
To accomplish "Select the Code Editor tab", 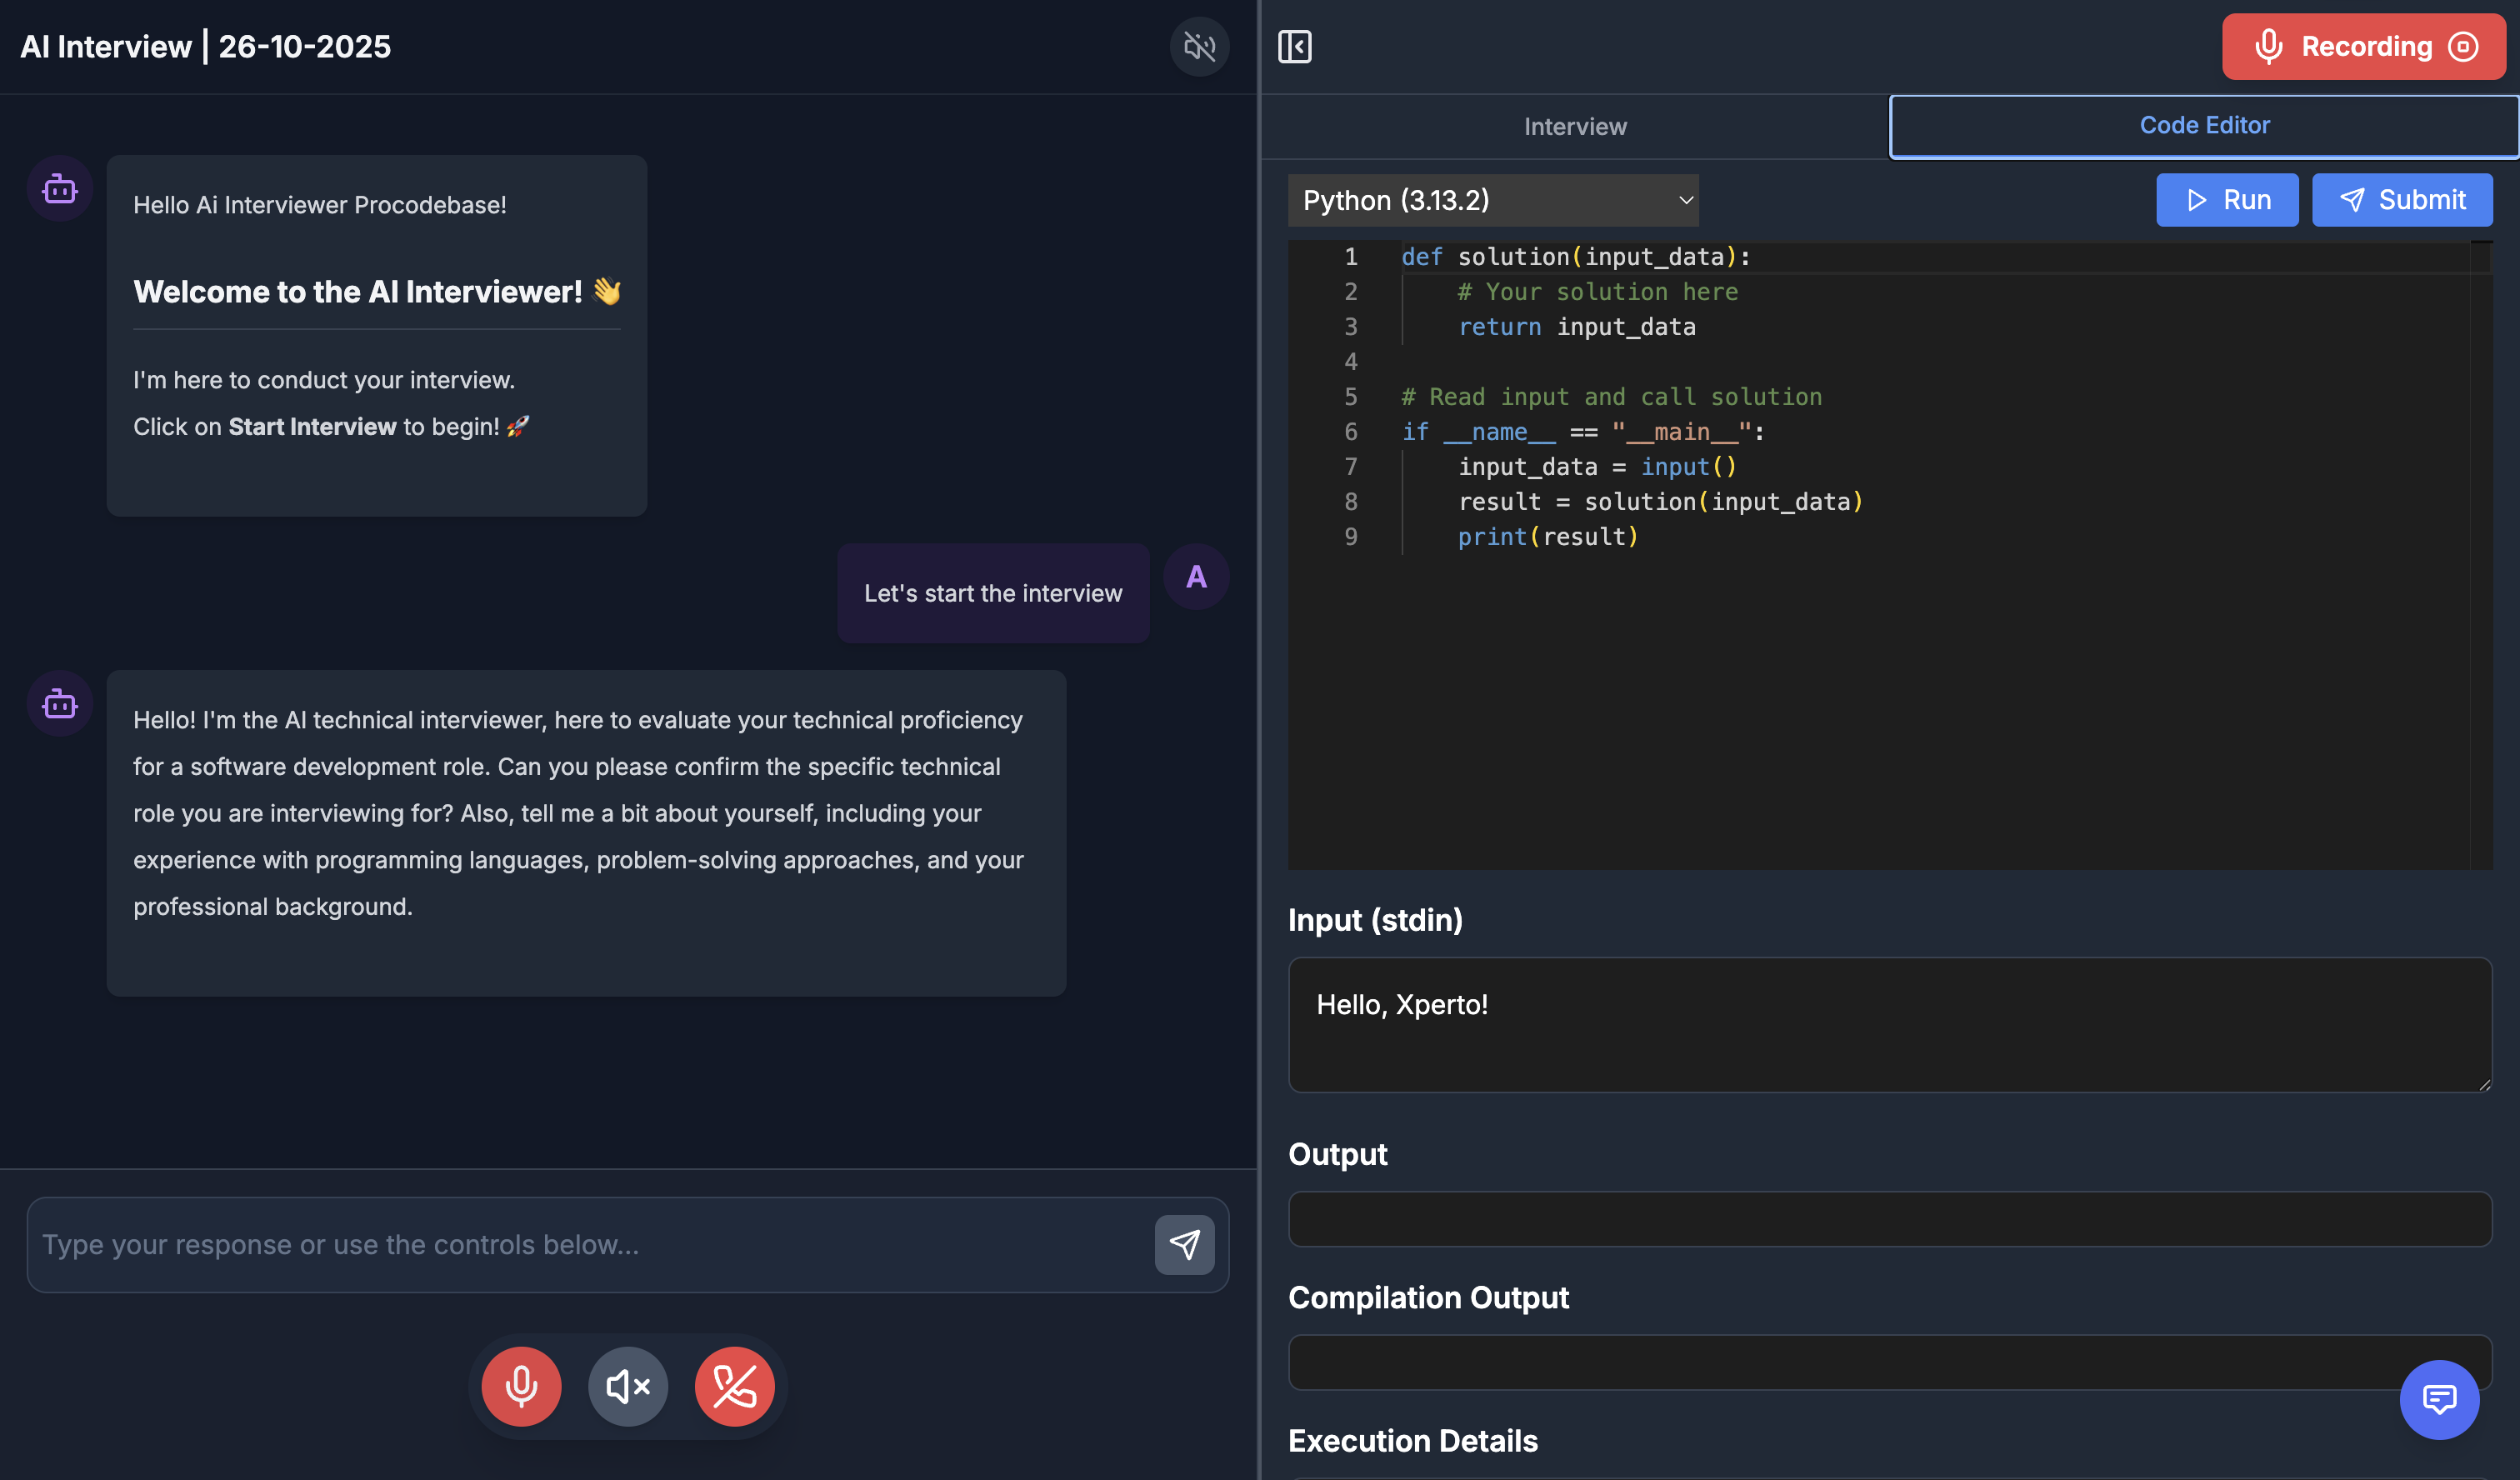I will [2203, 126].
